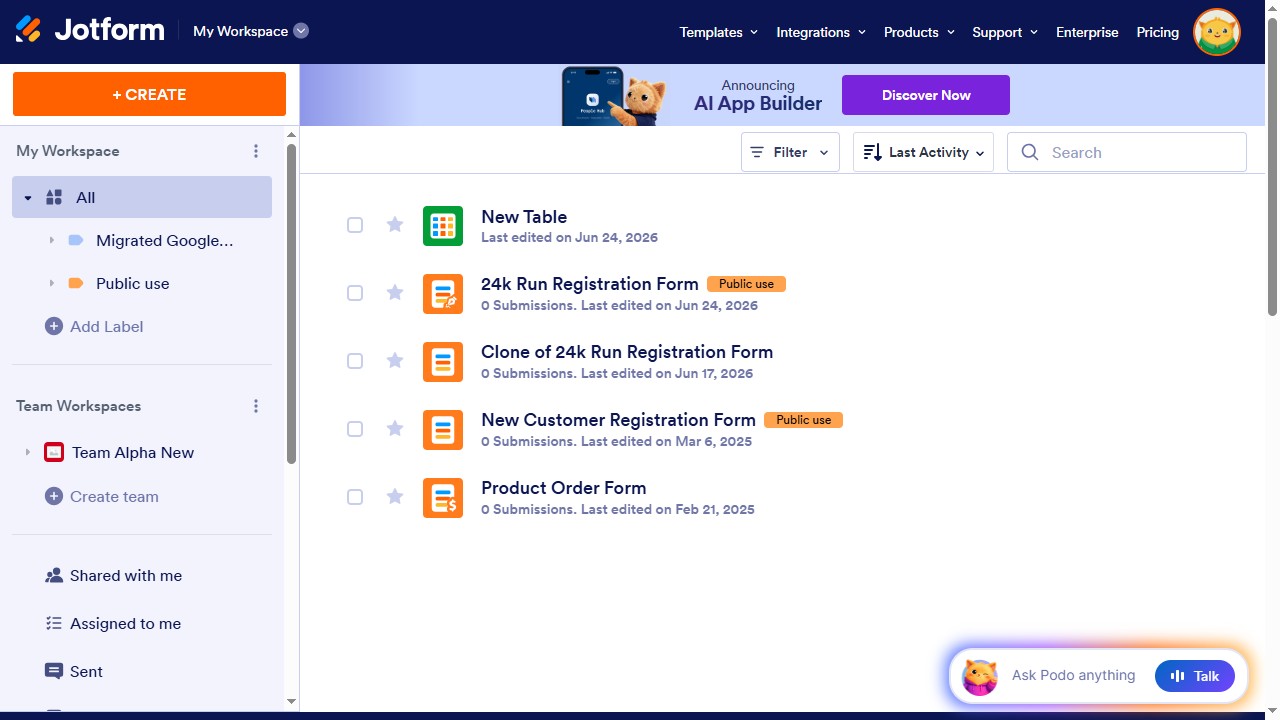Open the user avatar menu
The height and width of the screenshot is (720, 1280).
[x=1217, y=32]
